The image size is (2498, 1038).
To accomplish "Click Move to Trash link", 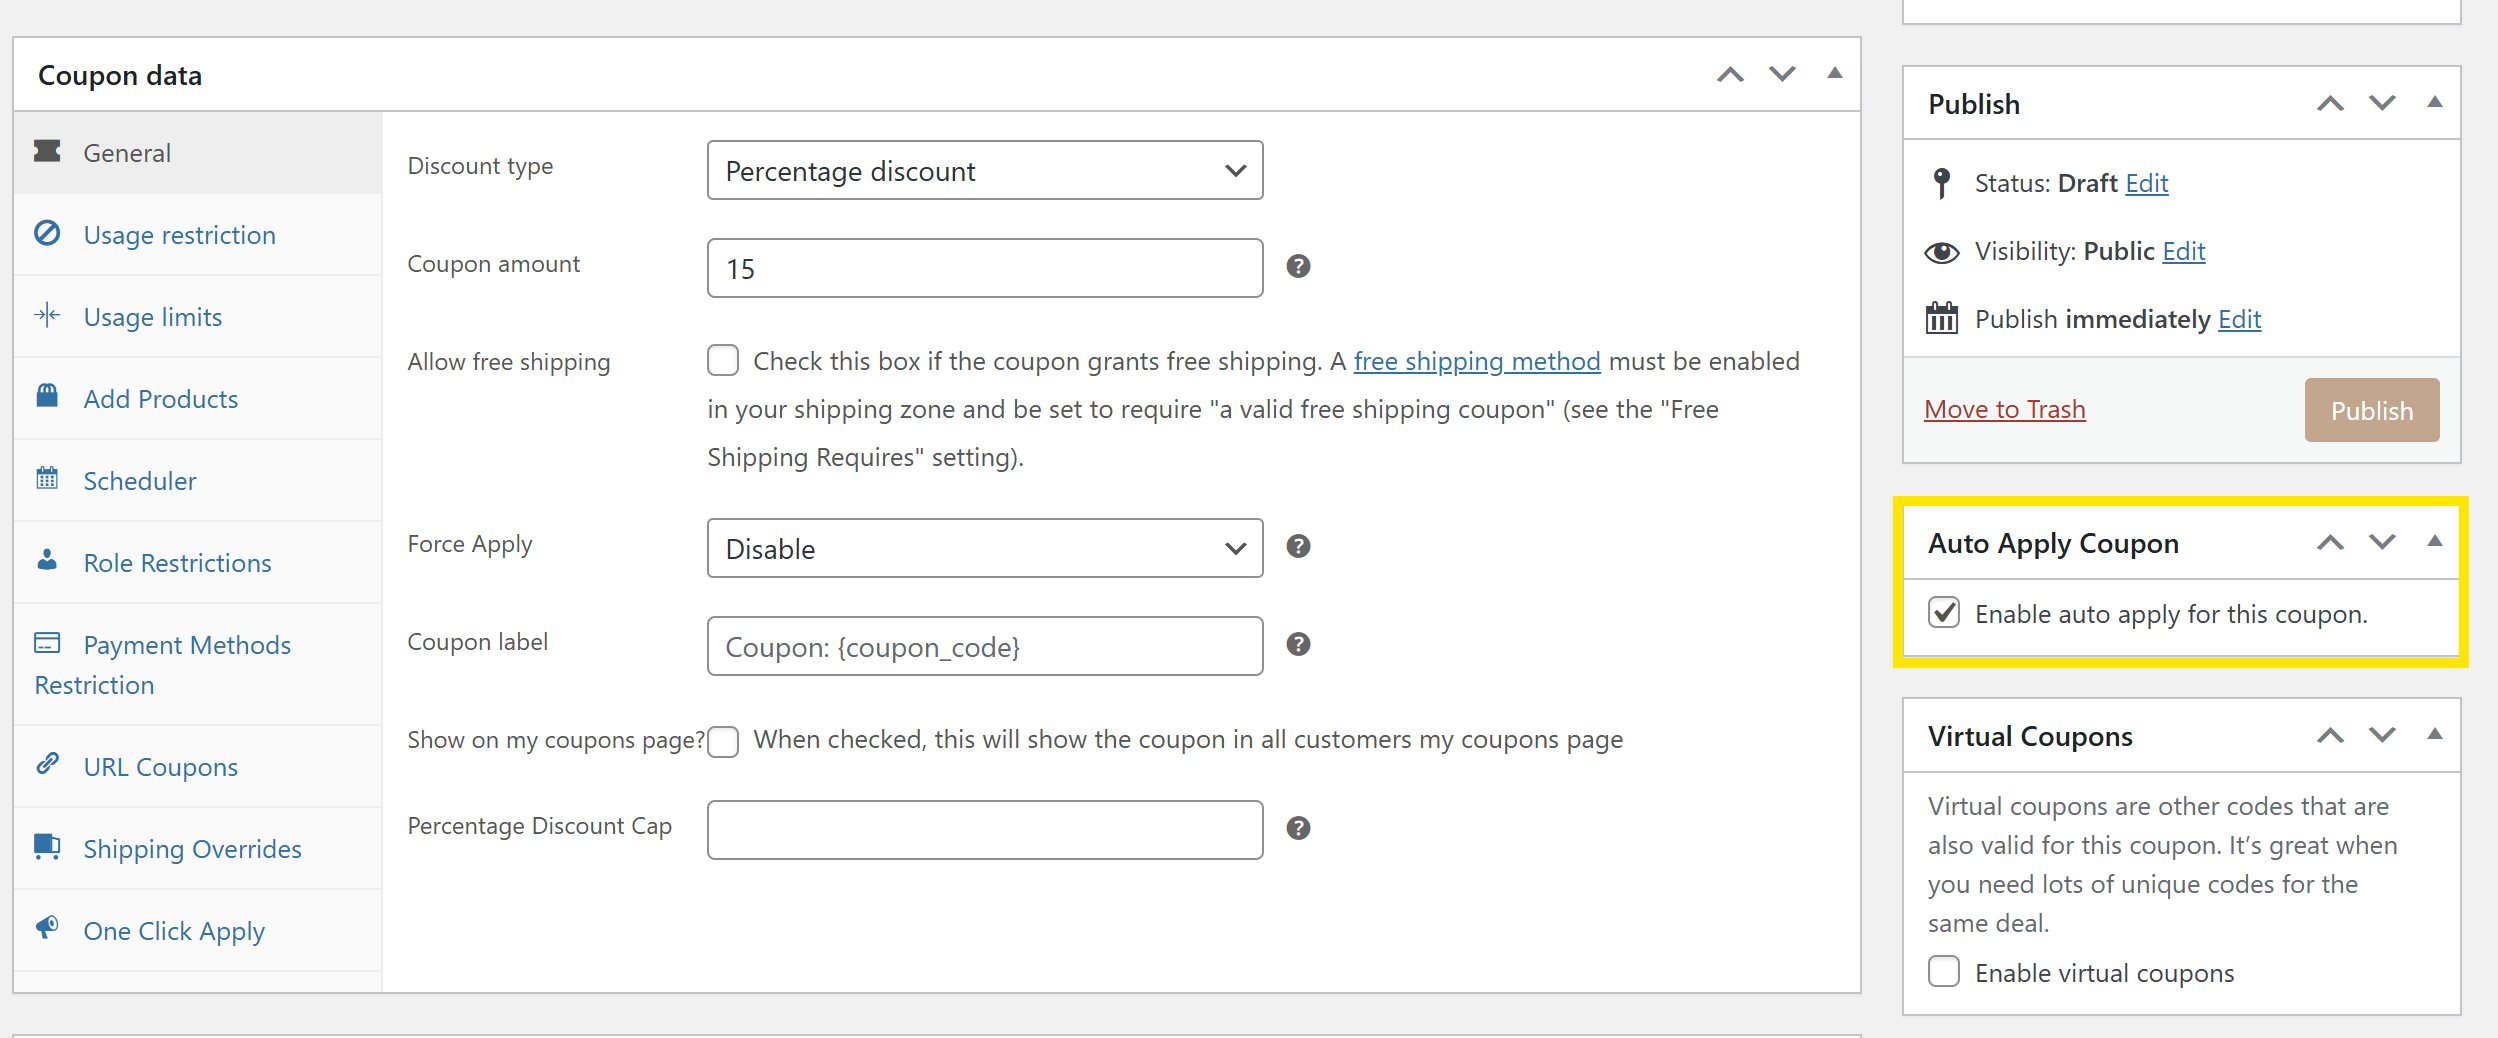I will [2004, 410].
